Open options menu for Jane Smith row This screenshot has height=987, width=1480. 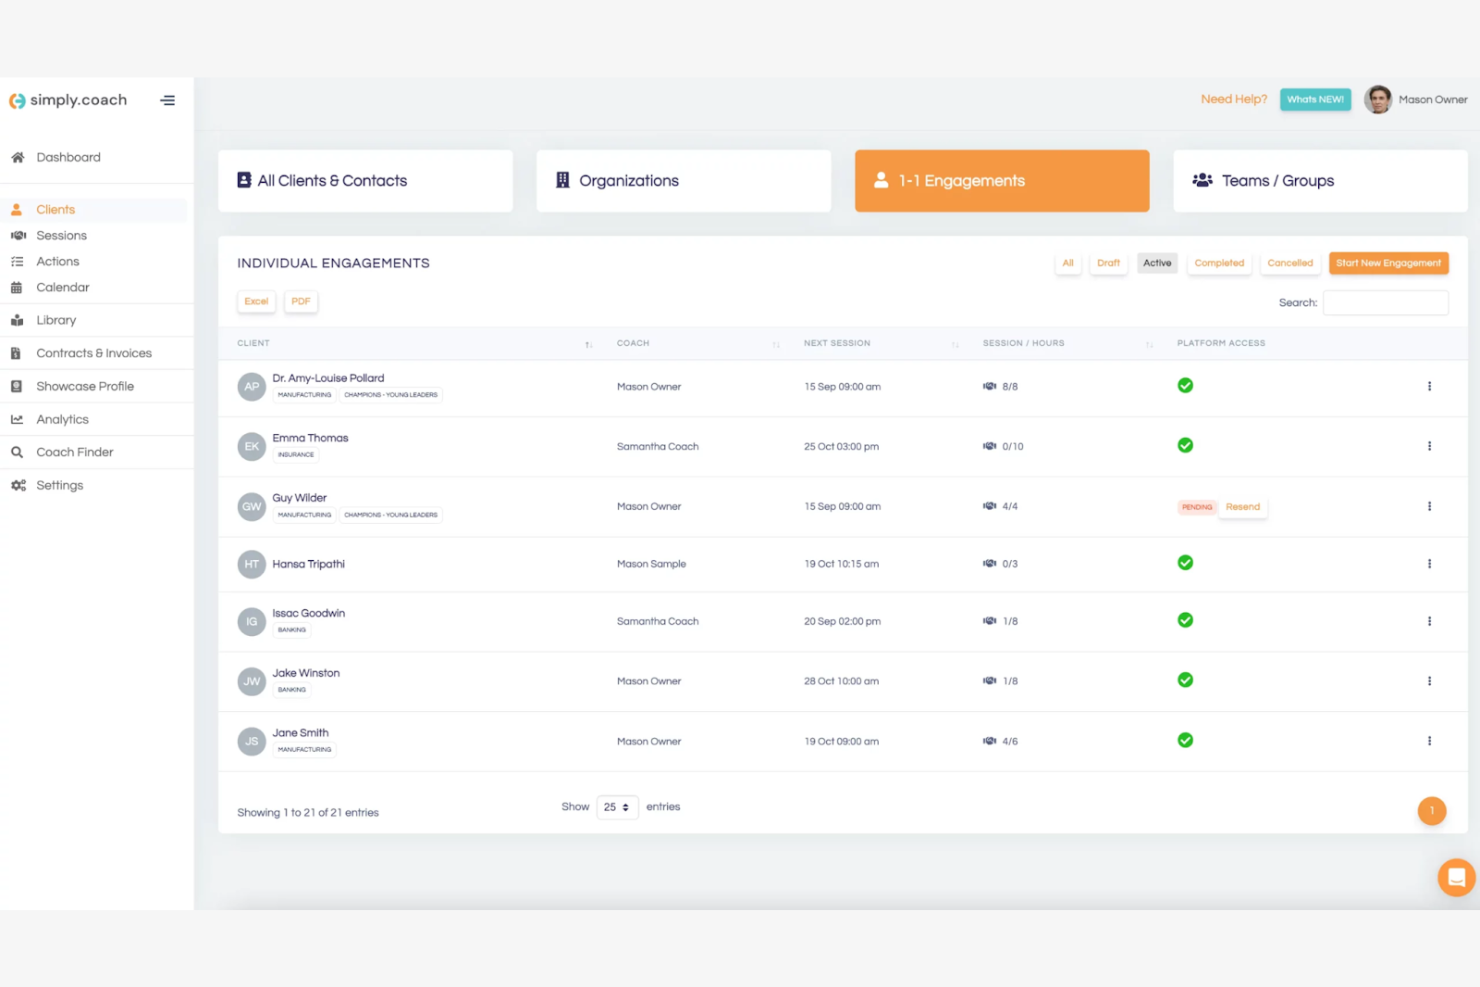(1429, 741)
